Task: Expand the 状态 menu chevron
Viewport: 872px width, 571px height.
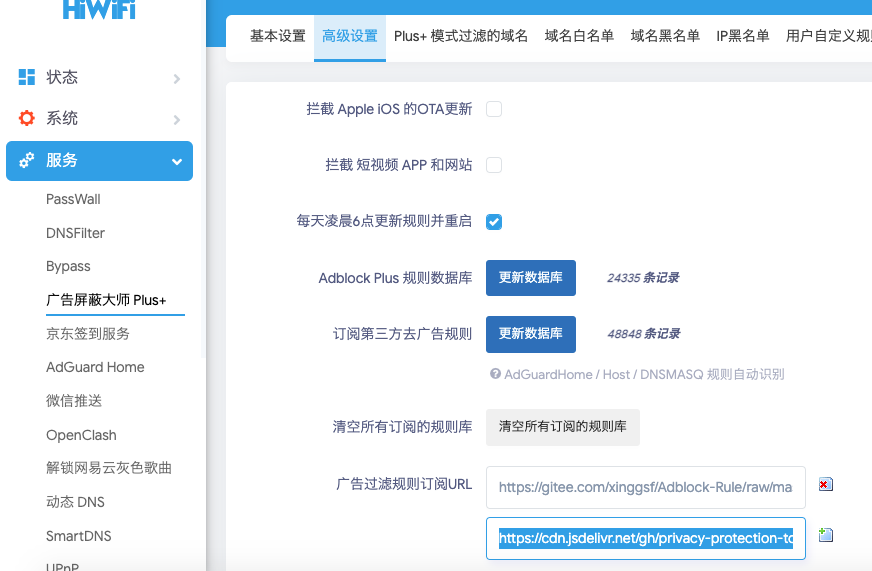Action: click(x=177, y=78)
